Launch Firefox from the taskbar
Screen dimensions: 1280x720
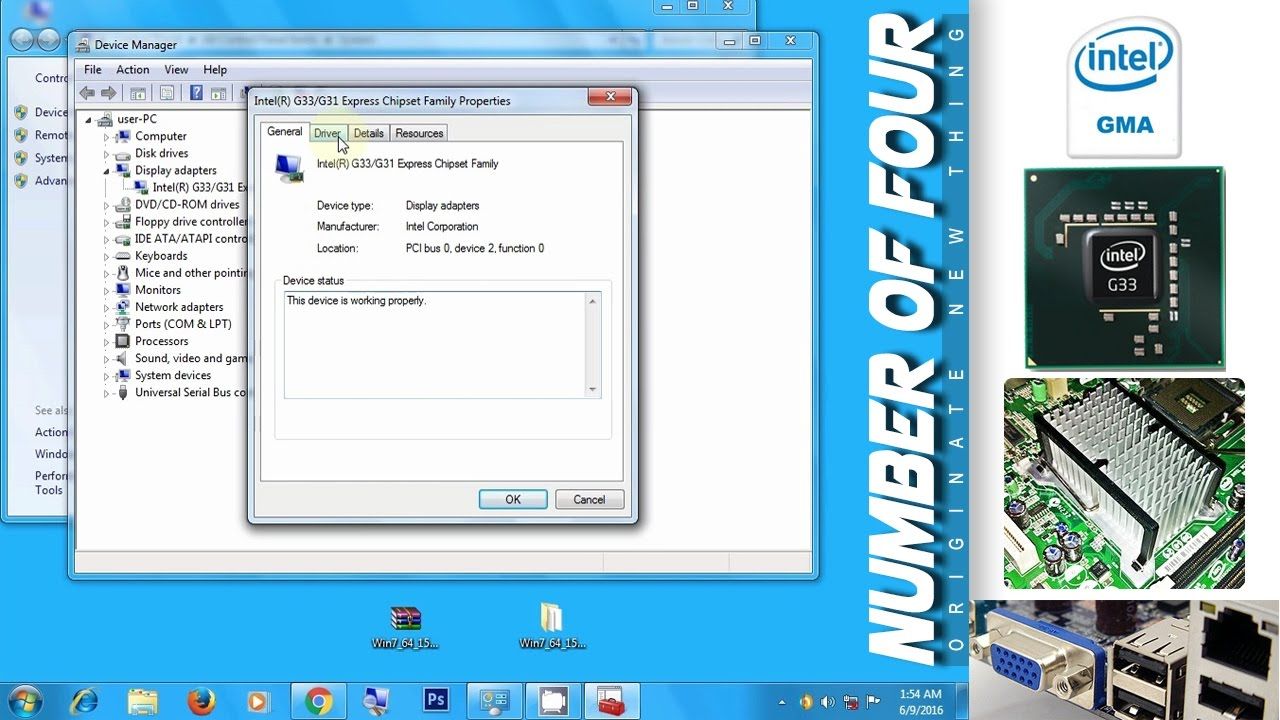pos(201,700)
